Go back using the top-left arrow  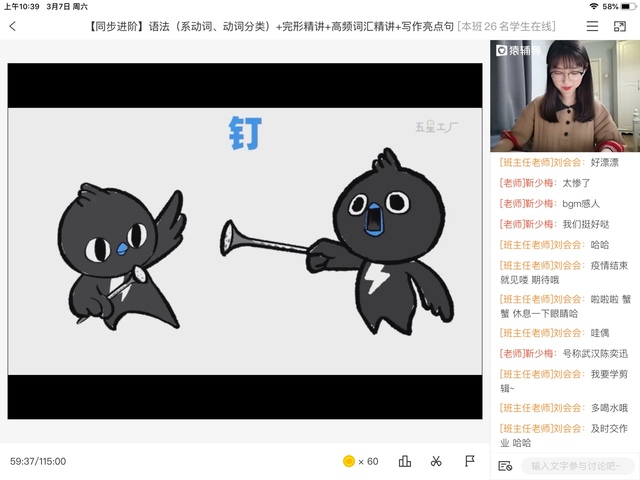point(13,27)
